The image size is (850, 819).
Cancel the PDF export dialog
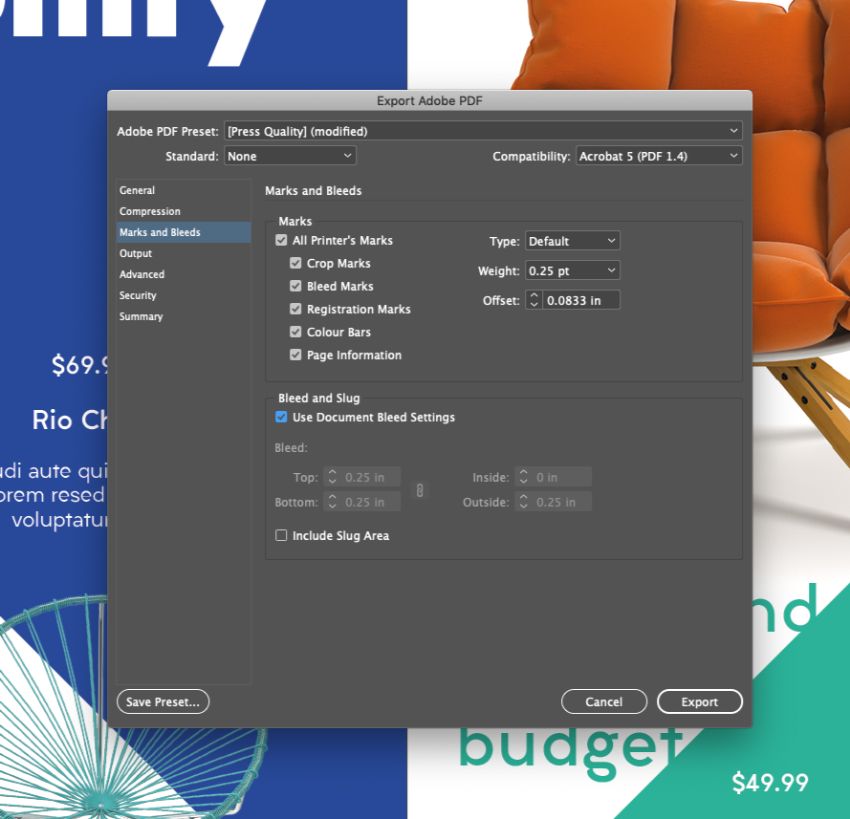[x=604, y=701]
